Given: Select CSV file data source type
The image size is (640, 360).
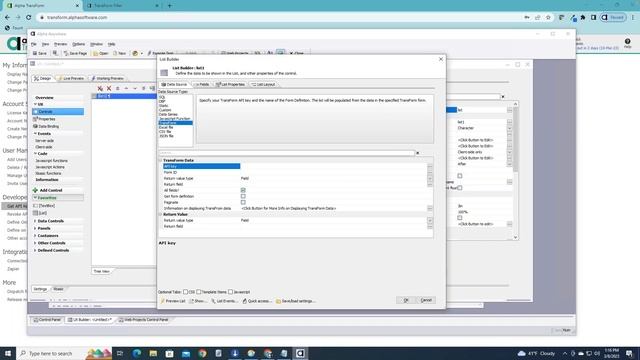Looking at the screenshot, I should tap(165, 131).
